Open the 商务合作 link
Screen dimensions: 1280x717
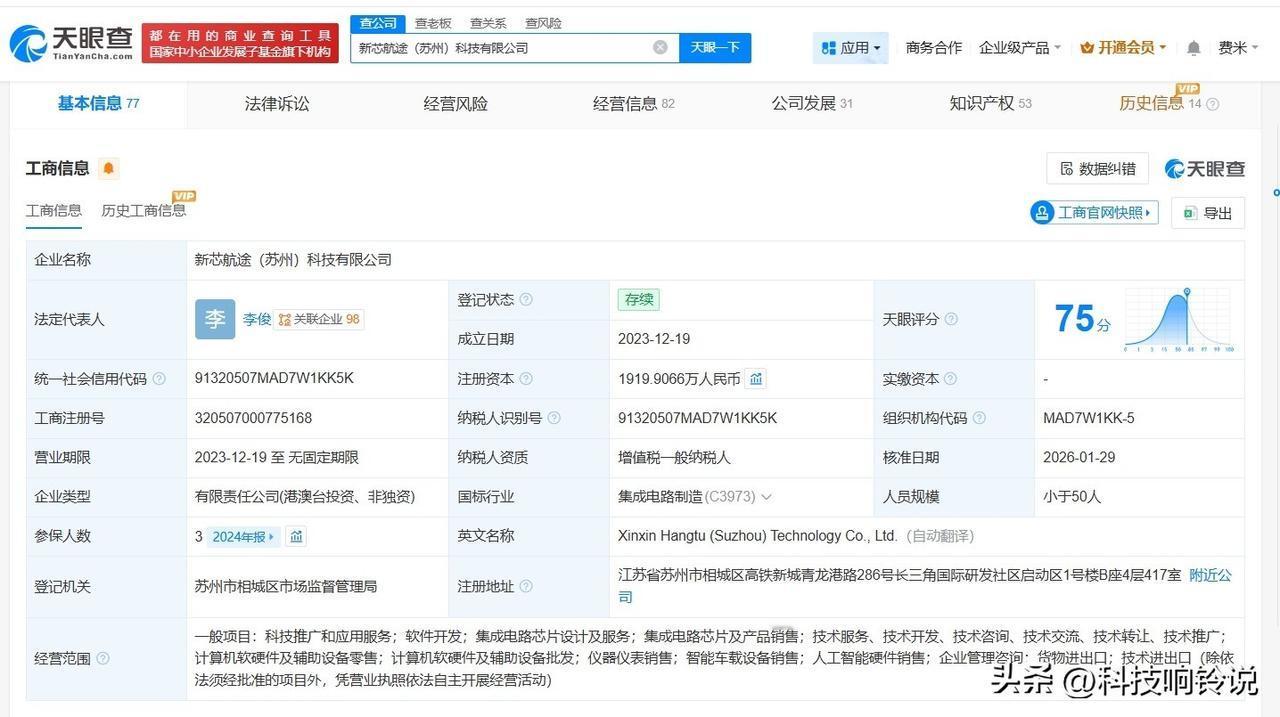pos(933,47)
